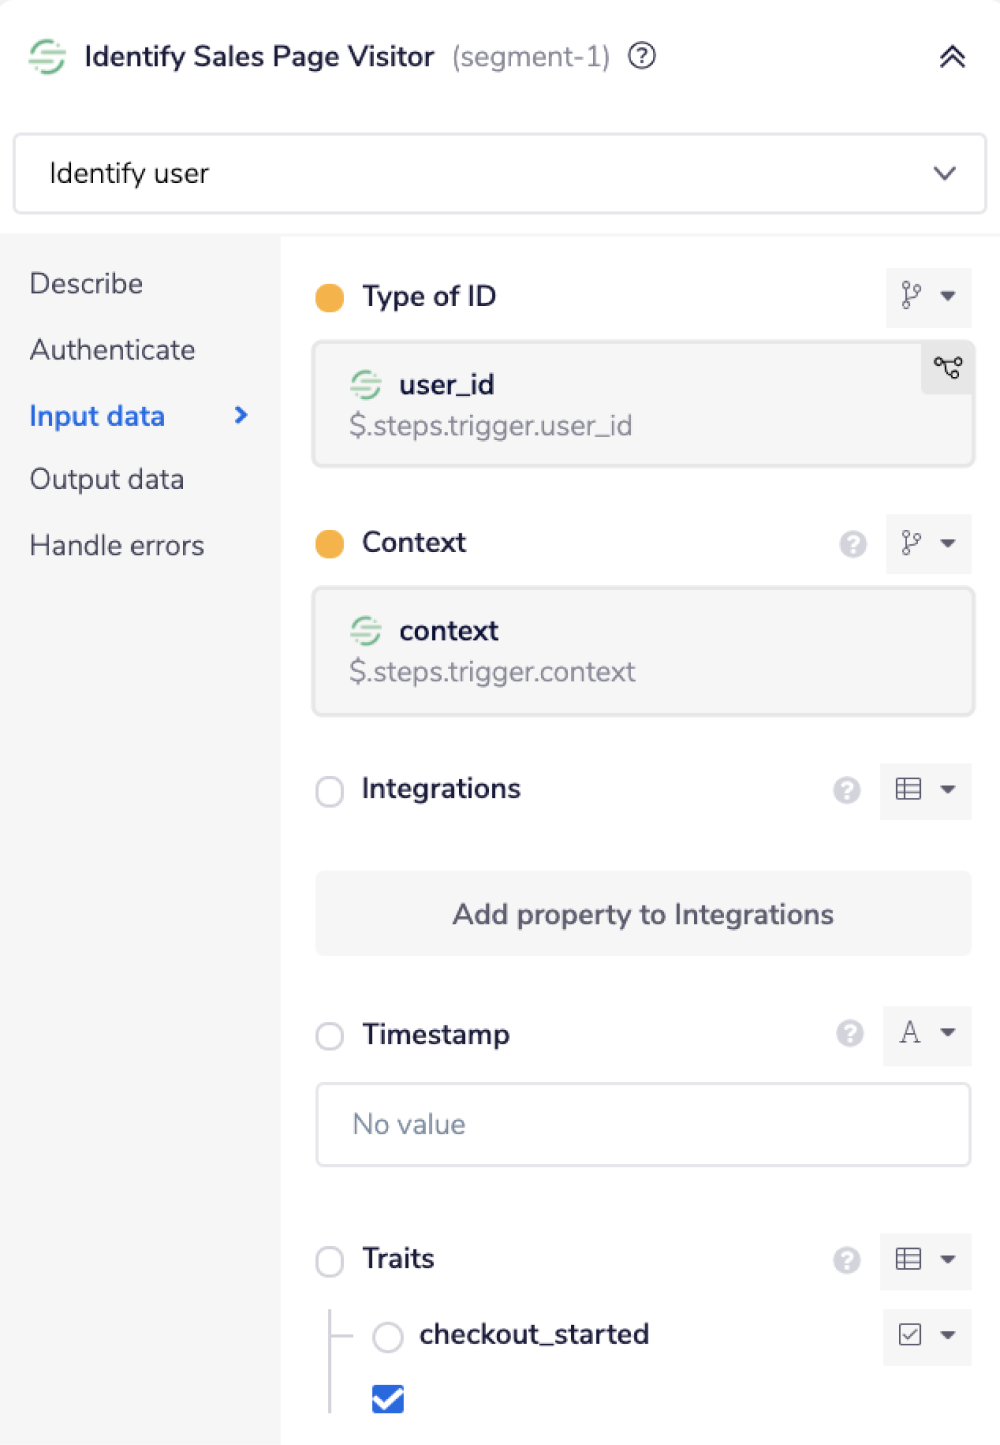Click the Segment icon beside user_id property
The image size is (1000, 1445).
tap(366, 384)
